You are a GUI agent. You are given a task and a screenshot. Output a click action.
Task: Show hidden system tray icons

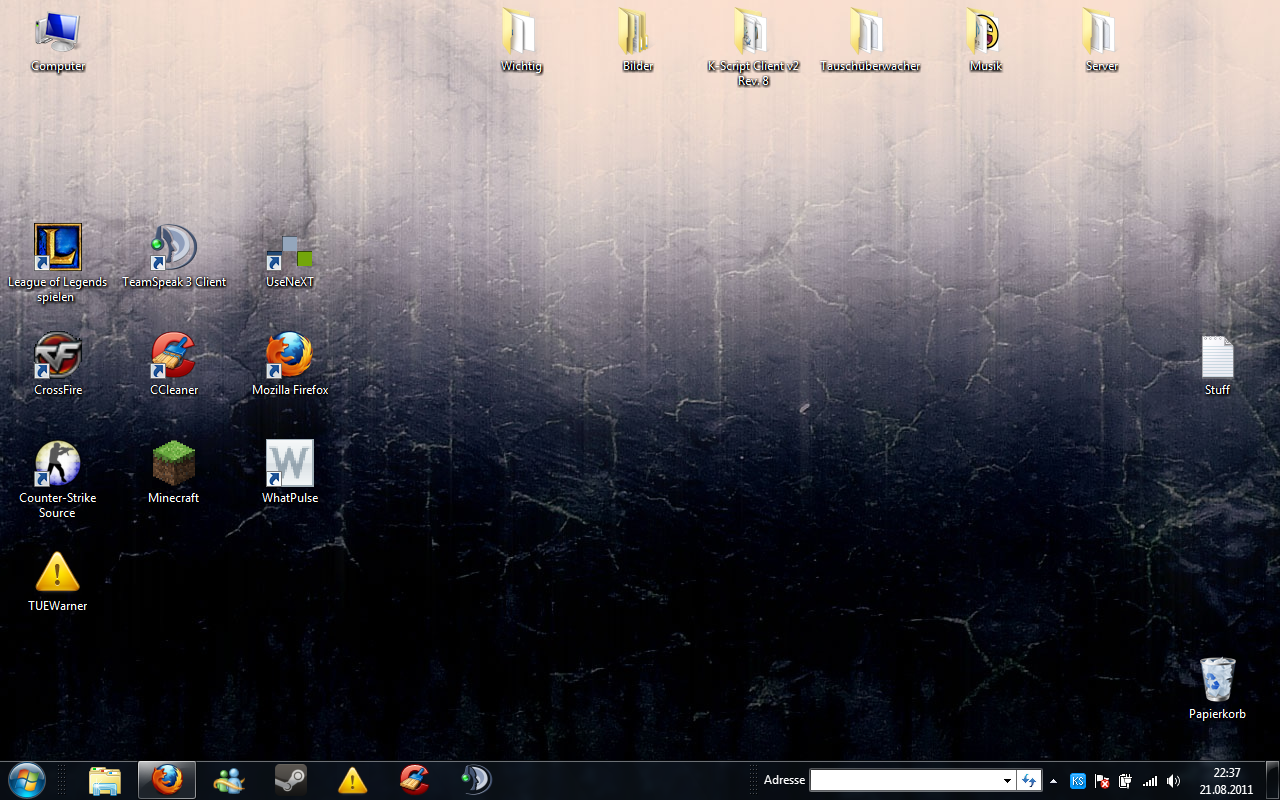point(1053,781)
